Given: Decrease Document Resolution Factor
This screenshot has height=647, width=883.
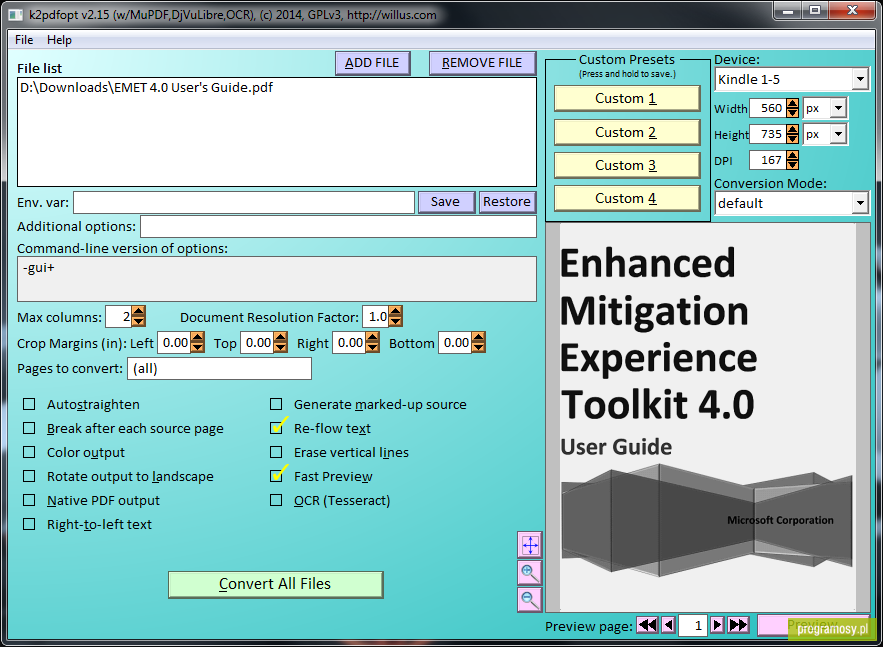Looking at the screenshot, I should point(395,322).
